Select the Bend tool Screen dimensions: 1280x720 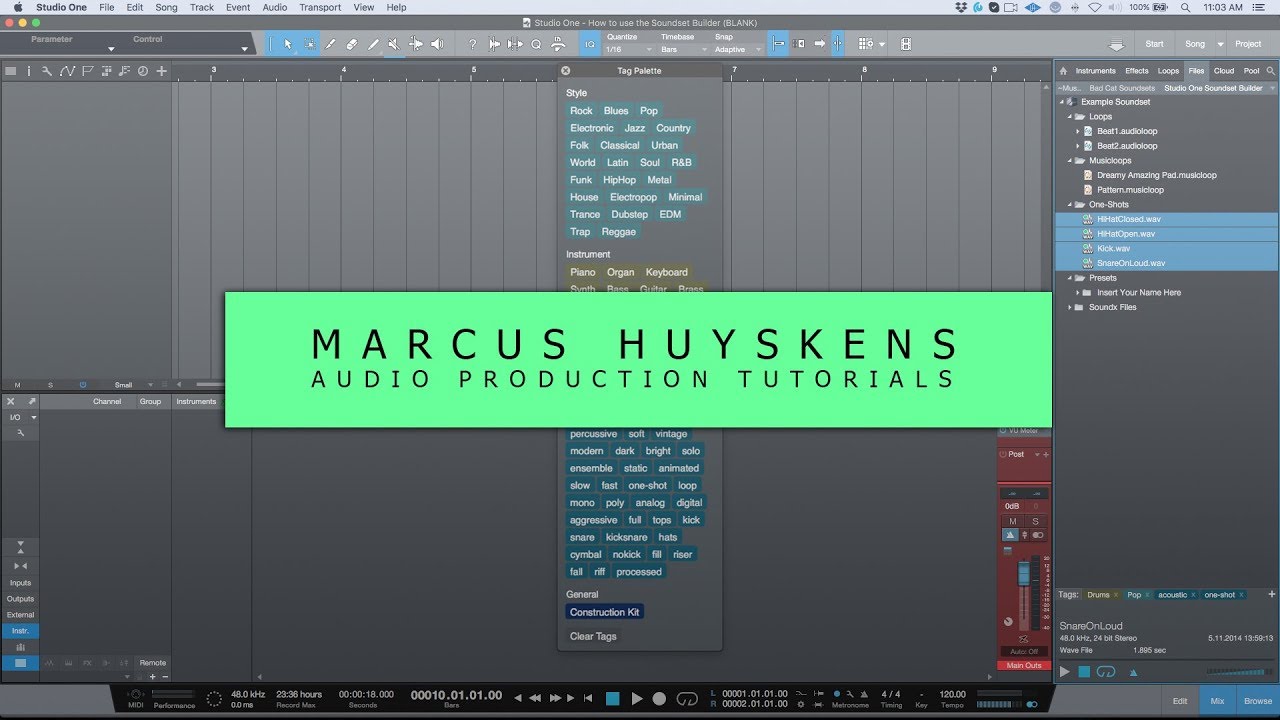pyautogui.click(x=415, y=44)
